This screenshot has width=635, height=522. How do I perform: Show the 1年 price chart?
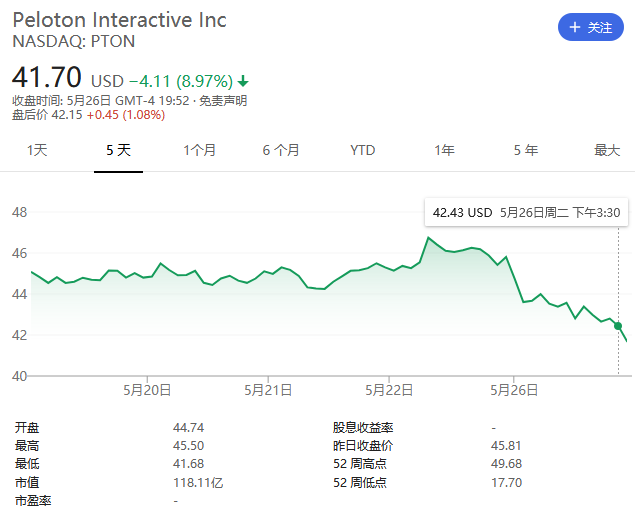pos(444,150)
